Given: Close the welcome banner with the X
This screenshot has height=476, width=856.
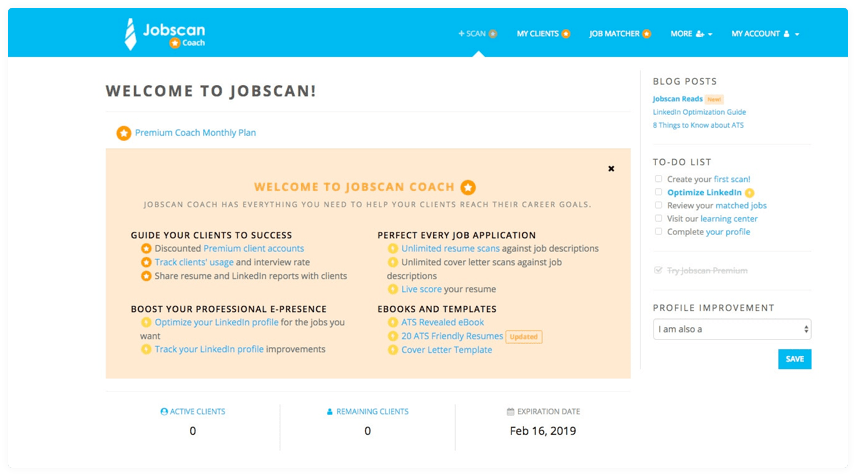Looking at the screenshot, I should (611, 168).
